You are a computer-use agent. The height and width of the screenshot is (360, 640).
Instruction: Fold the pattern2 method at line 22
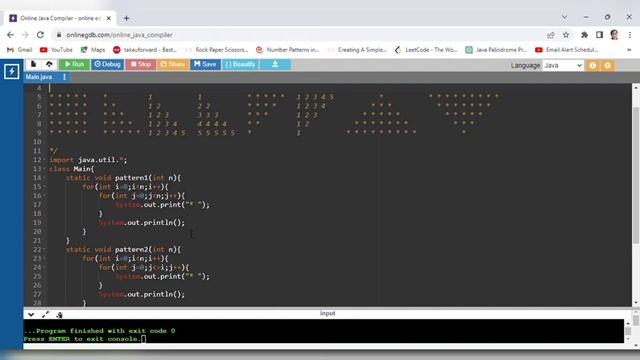click(x=44, y=249)
